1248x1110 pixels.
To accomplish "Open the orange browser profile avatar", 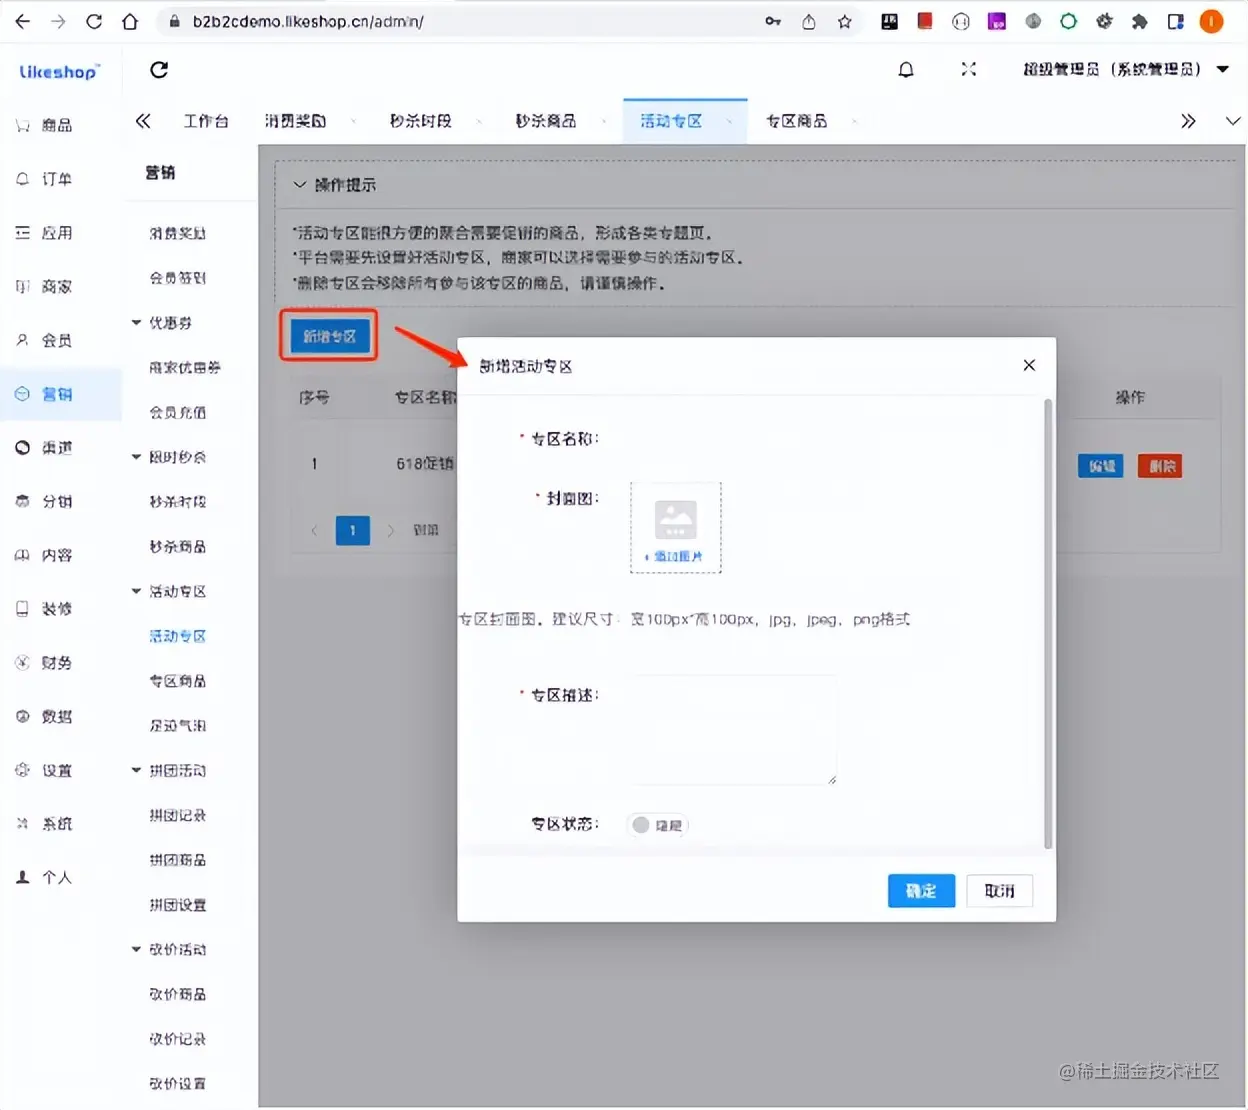I will [x=1211, y=21].
